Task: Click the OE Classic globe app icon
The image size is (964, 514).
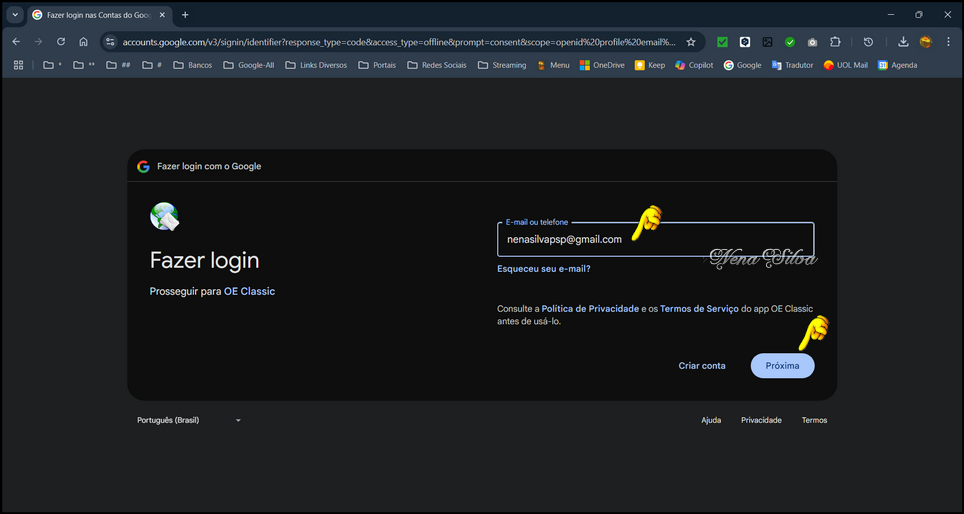Action: tap(164, 216)
